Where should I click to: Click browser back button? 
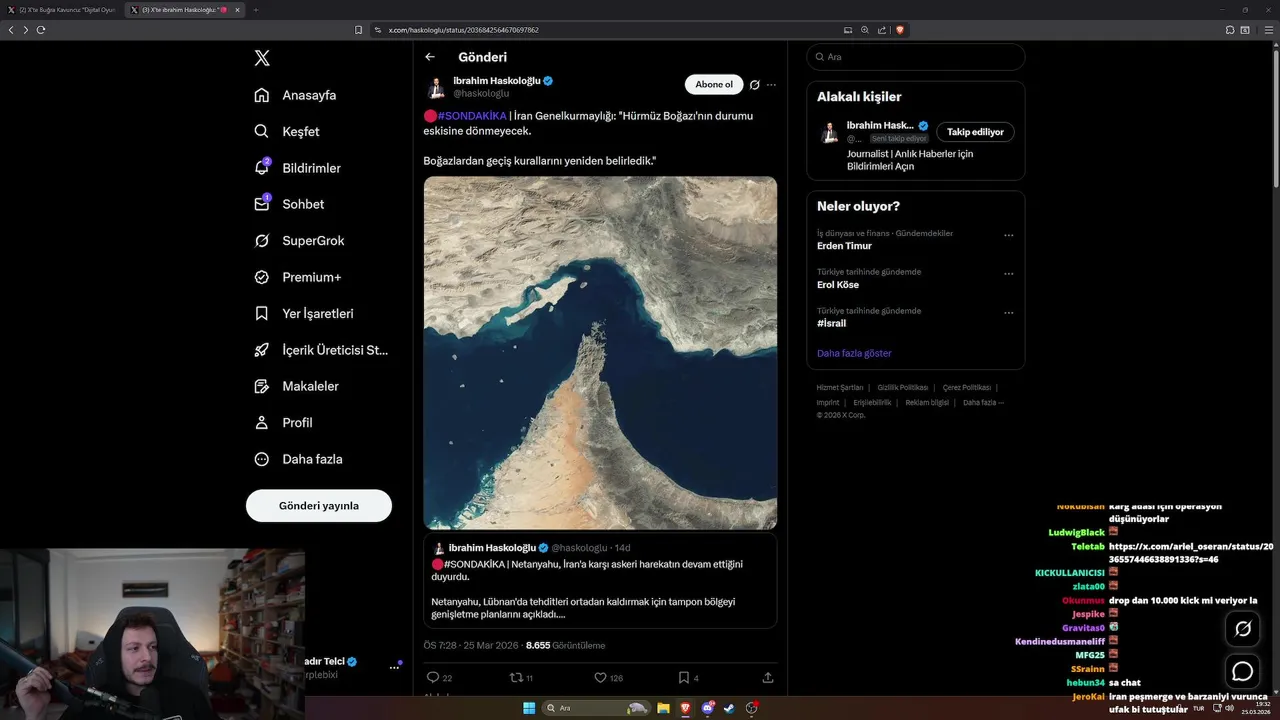pyautogui.click(x=11, y=30)
